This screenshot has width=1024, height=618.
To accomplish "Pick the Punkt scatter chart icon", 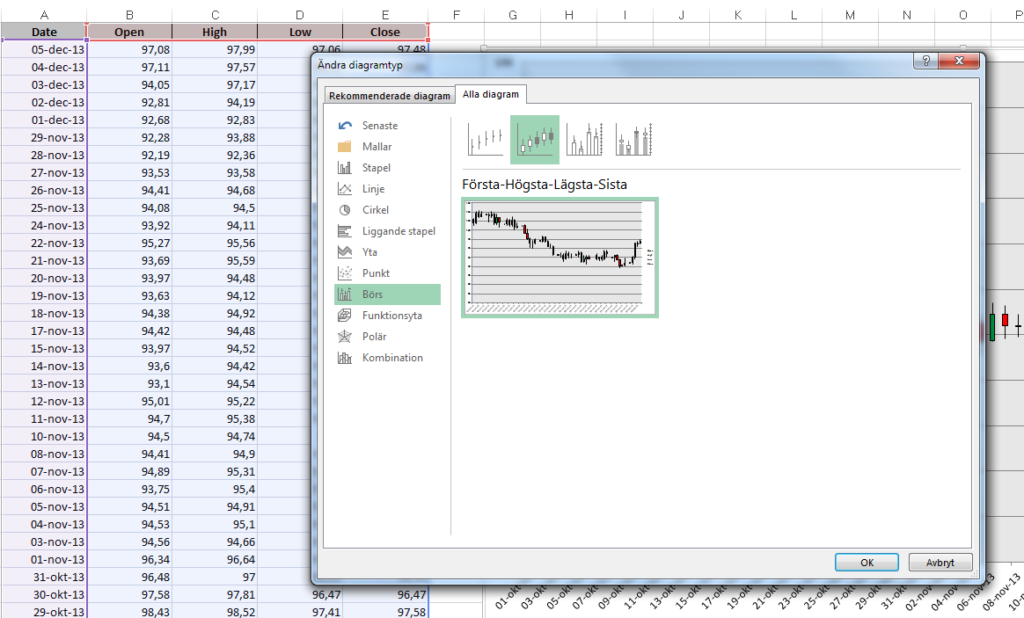I will point(345,273).
